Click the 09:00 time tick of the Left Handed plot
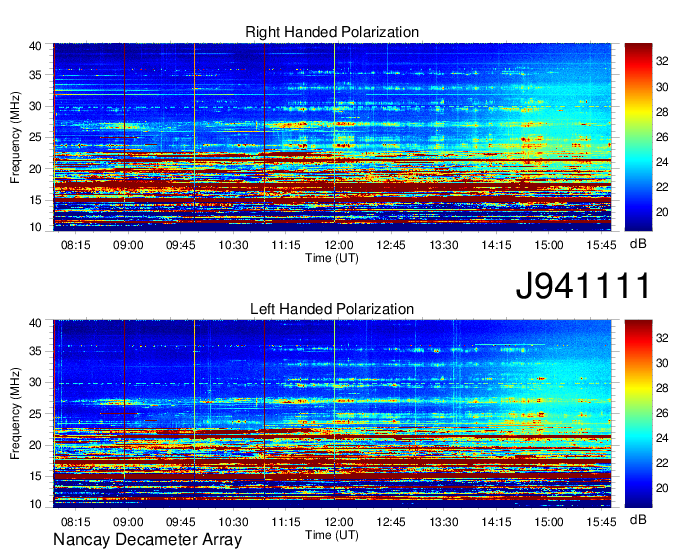 point(128,522)
